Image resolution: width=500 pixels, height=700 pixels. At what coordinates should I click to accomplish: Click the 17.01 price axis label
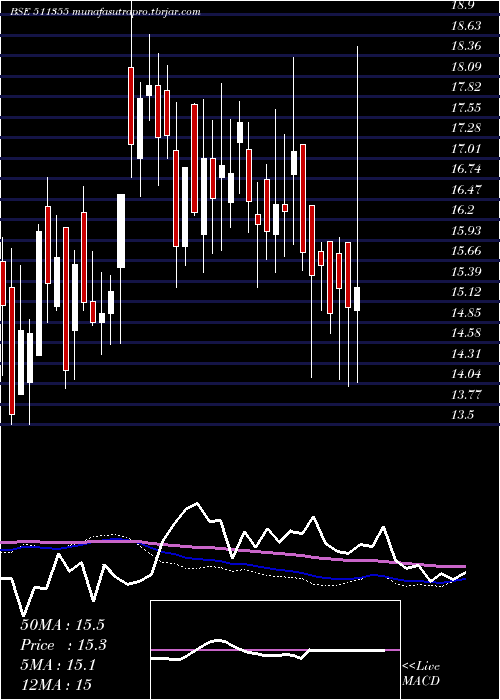click(x=466, y=148)
